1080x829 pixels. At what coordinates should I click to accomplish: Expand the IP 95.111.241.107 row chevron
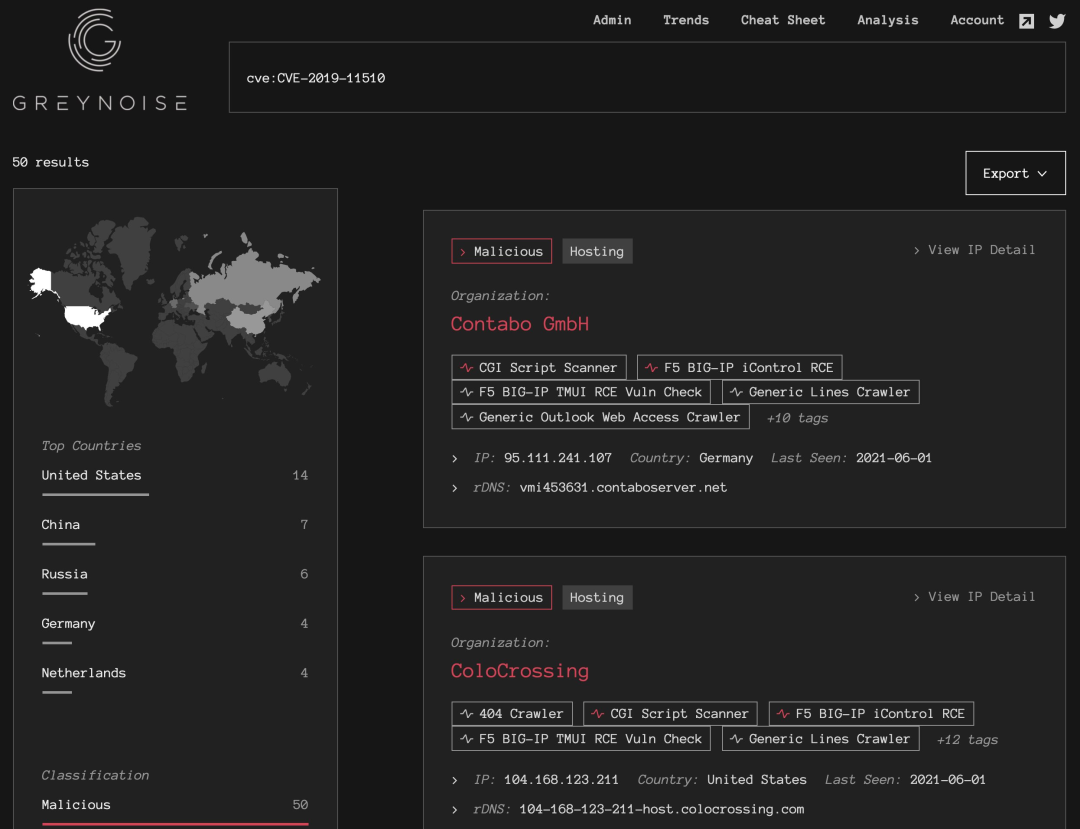click(455, 459)
